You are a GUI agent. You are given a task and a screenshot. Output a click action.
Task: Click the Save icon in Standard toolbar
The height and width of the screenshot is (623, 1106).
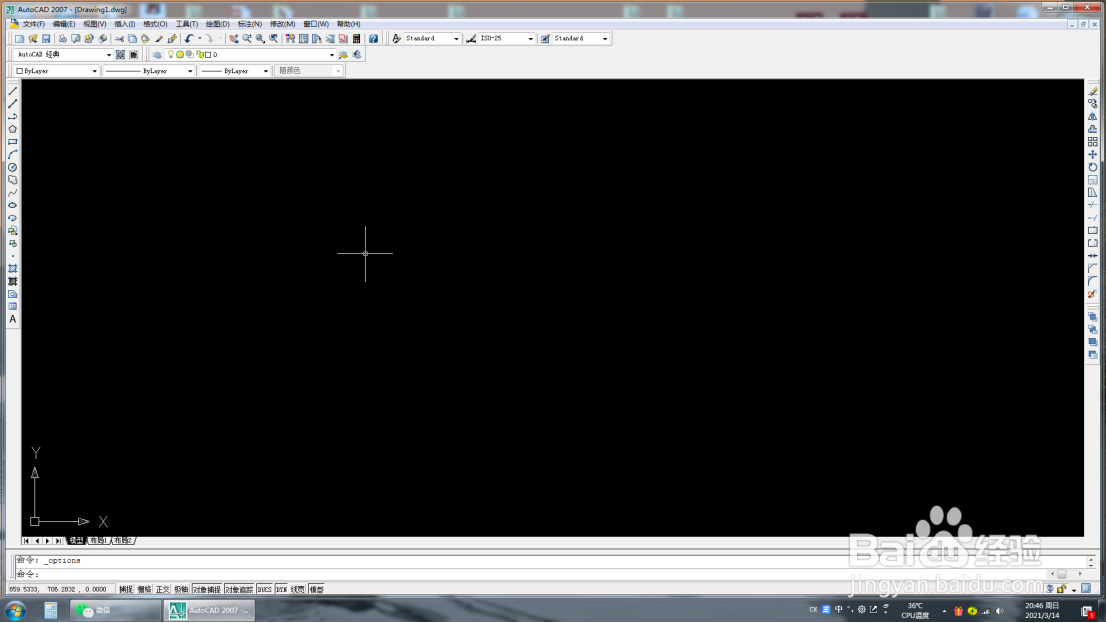(x=46, y=39)
